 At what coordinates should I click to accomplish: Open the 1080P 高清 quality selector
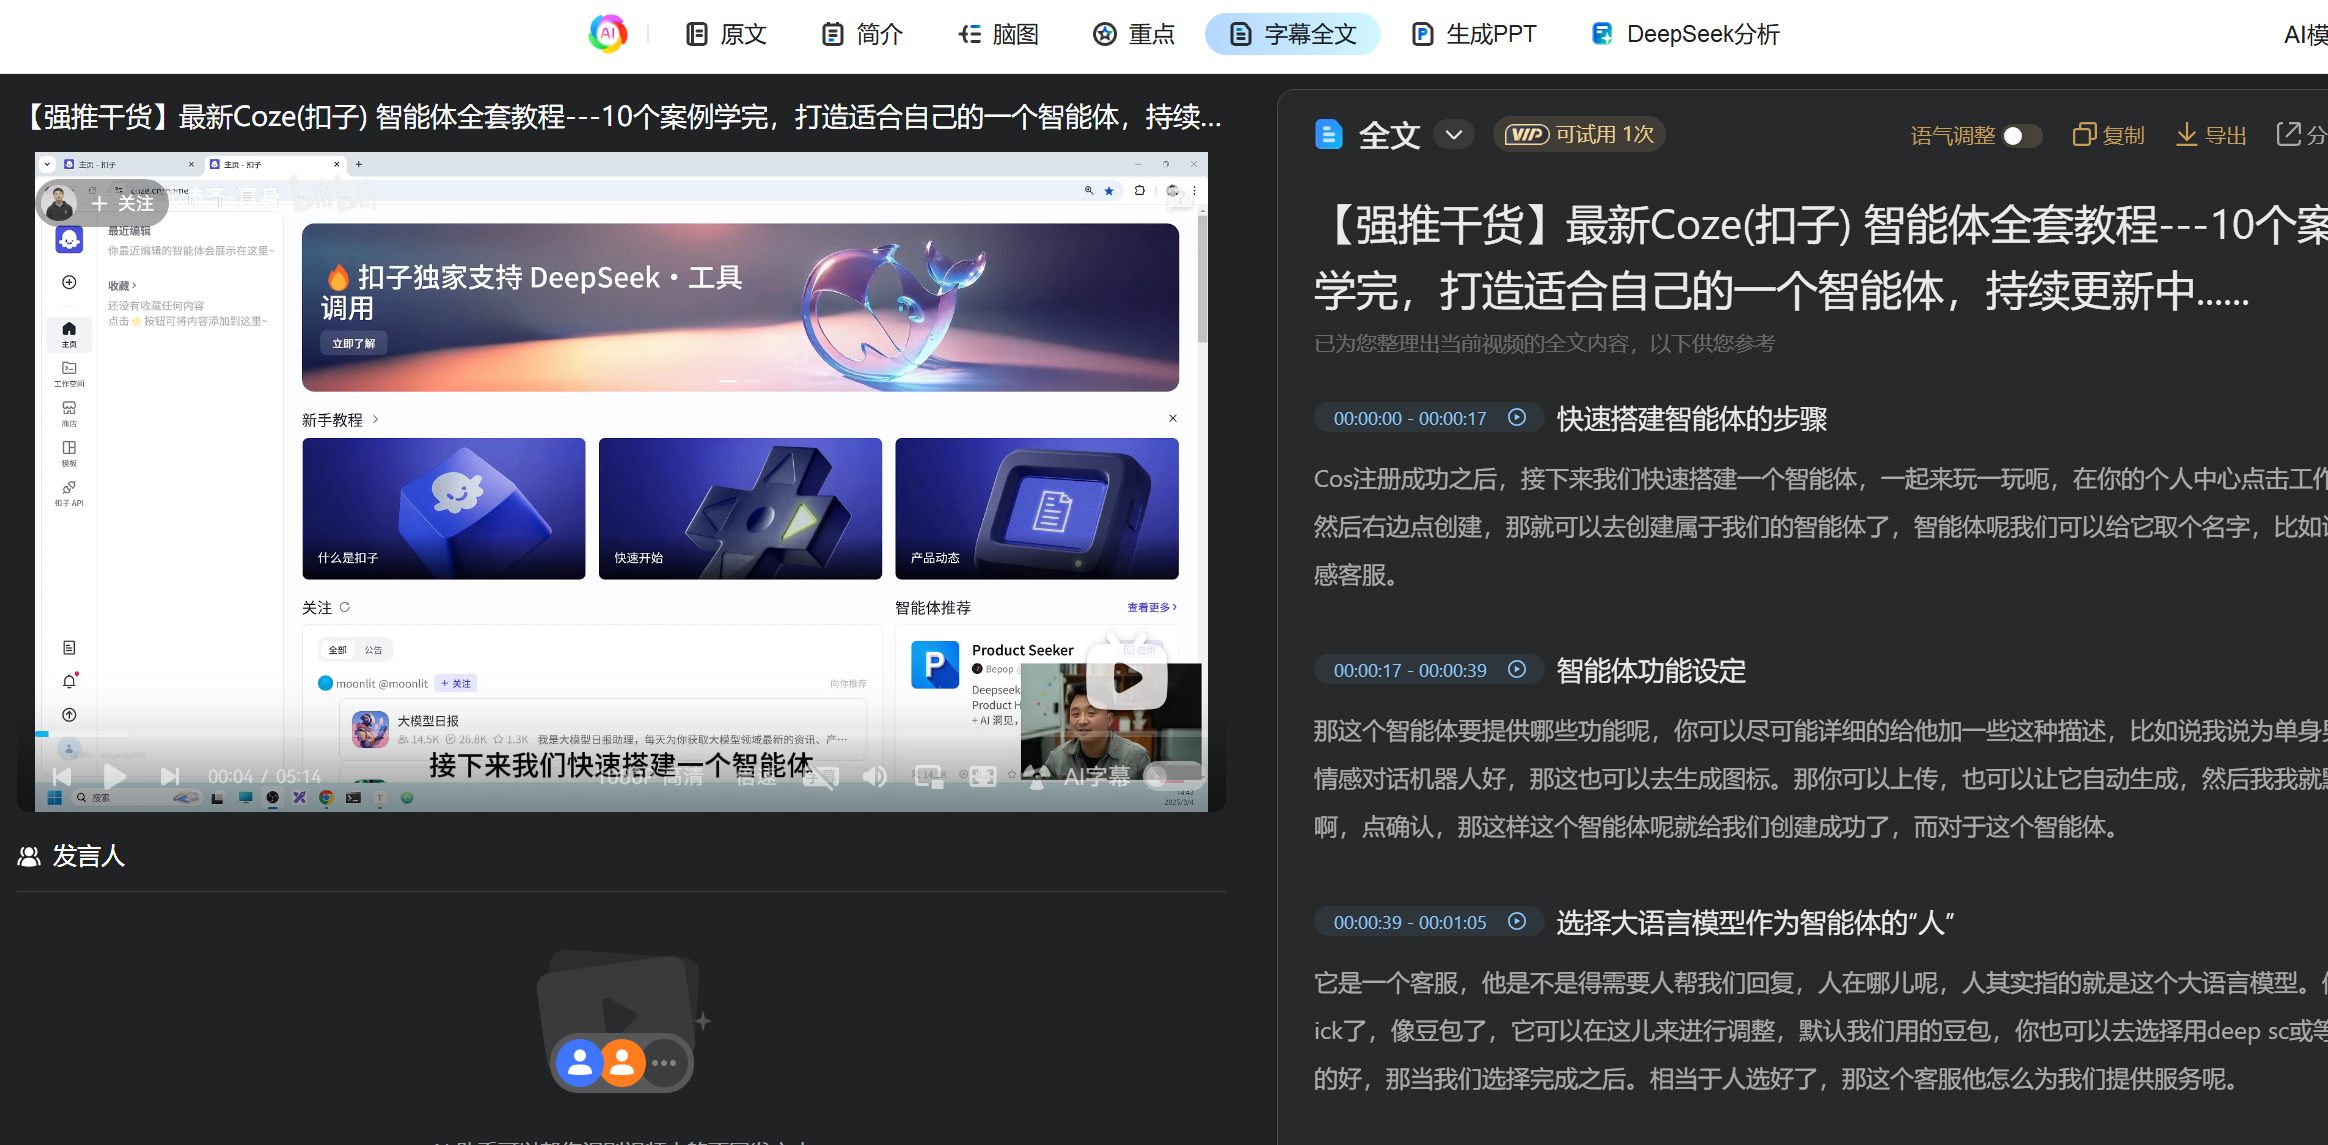click(x=650, y=776)
